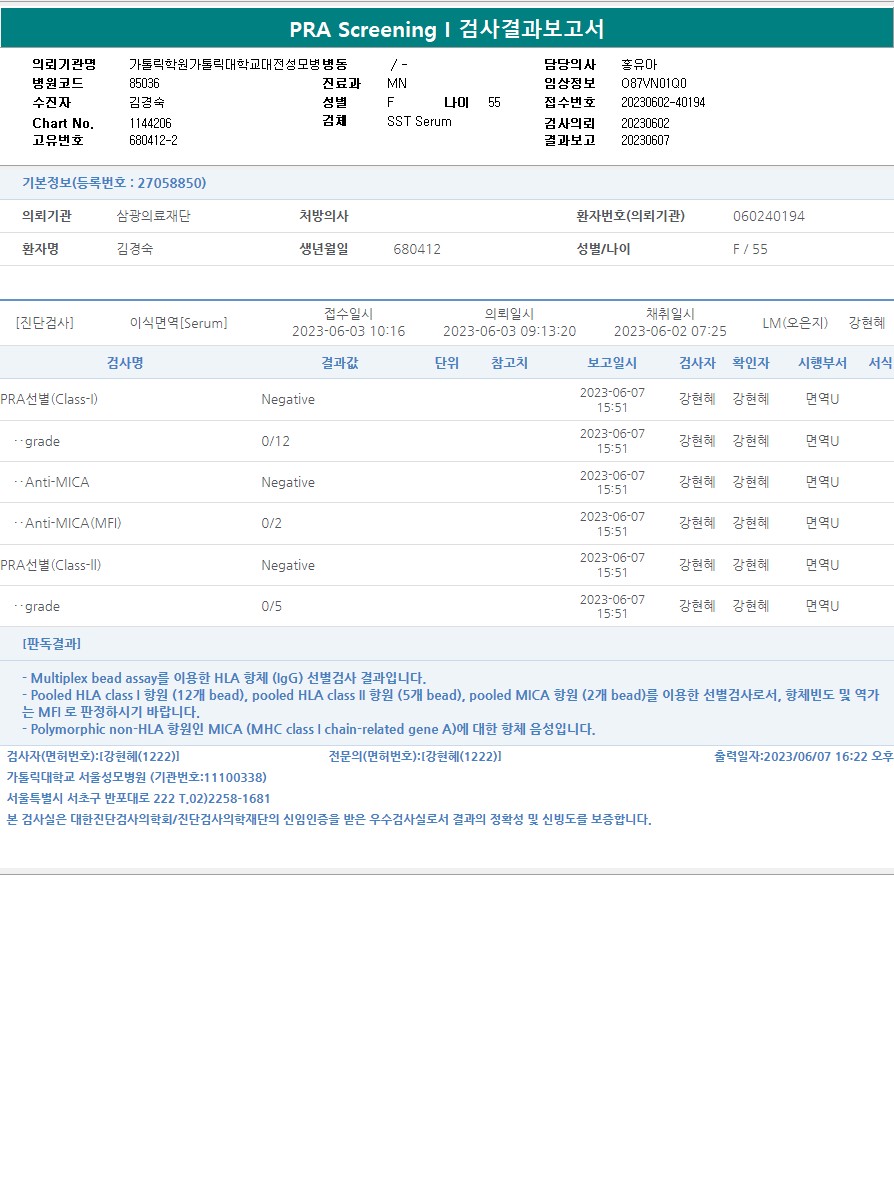Image resolution: width=894 pixels, height=1179 pixels.
Task: Click the 이식면역[Serum] specimen label
Action: point(178,323)
